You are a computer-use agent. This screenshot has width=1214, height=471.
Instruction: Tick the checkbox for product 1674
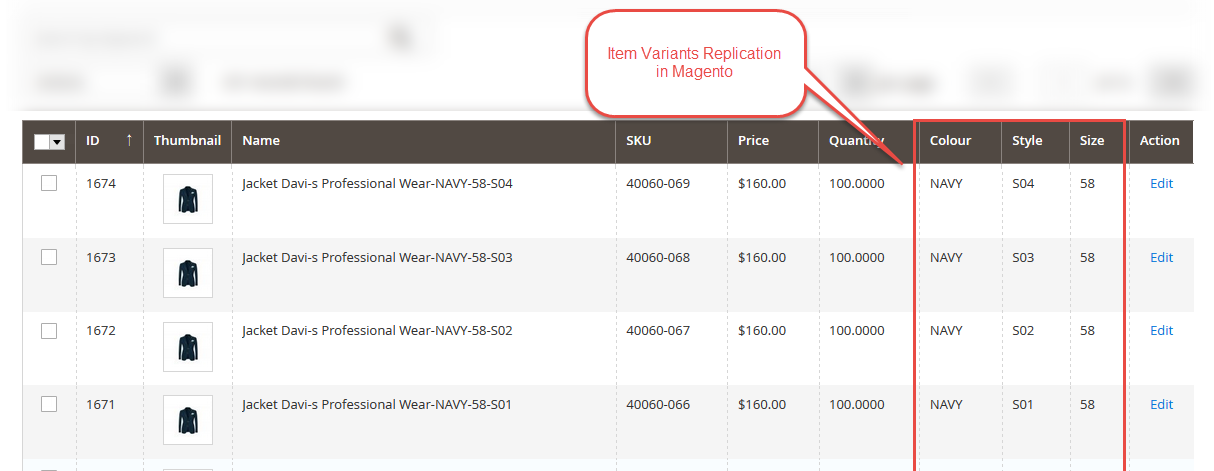click(49, 183)
